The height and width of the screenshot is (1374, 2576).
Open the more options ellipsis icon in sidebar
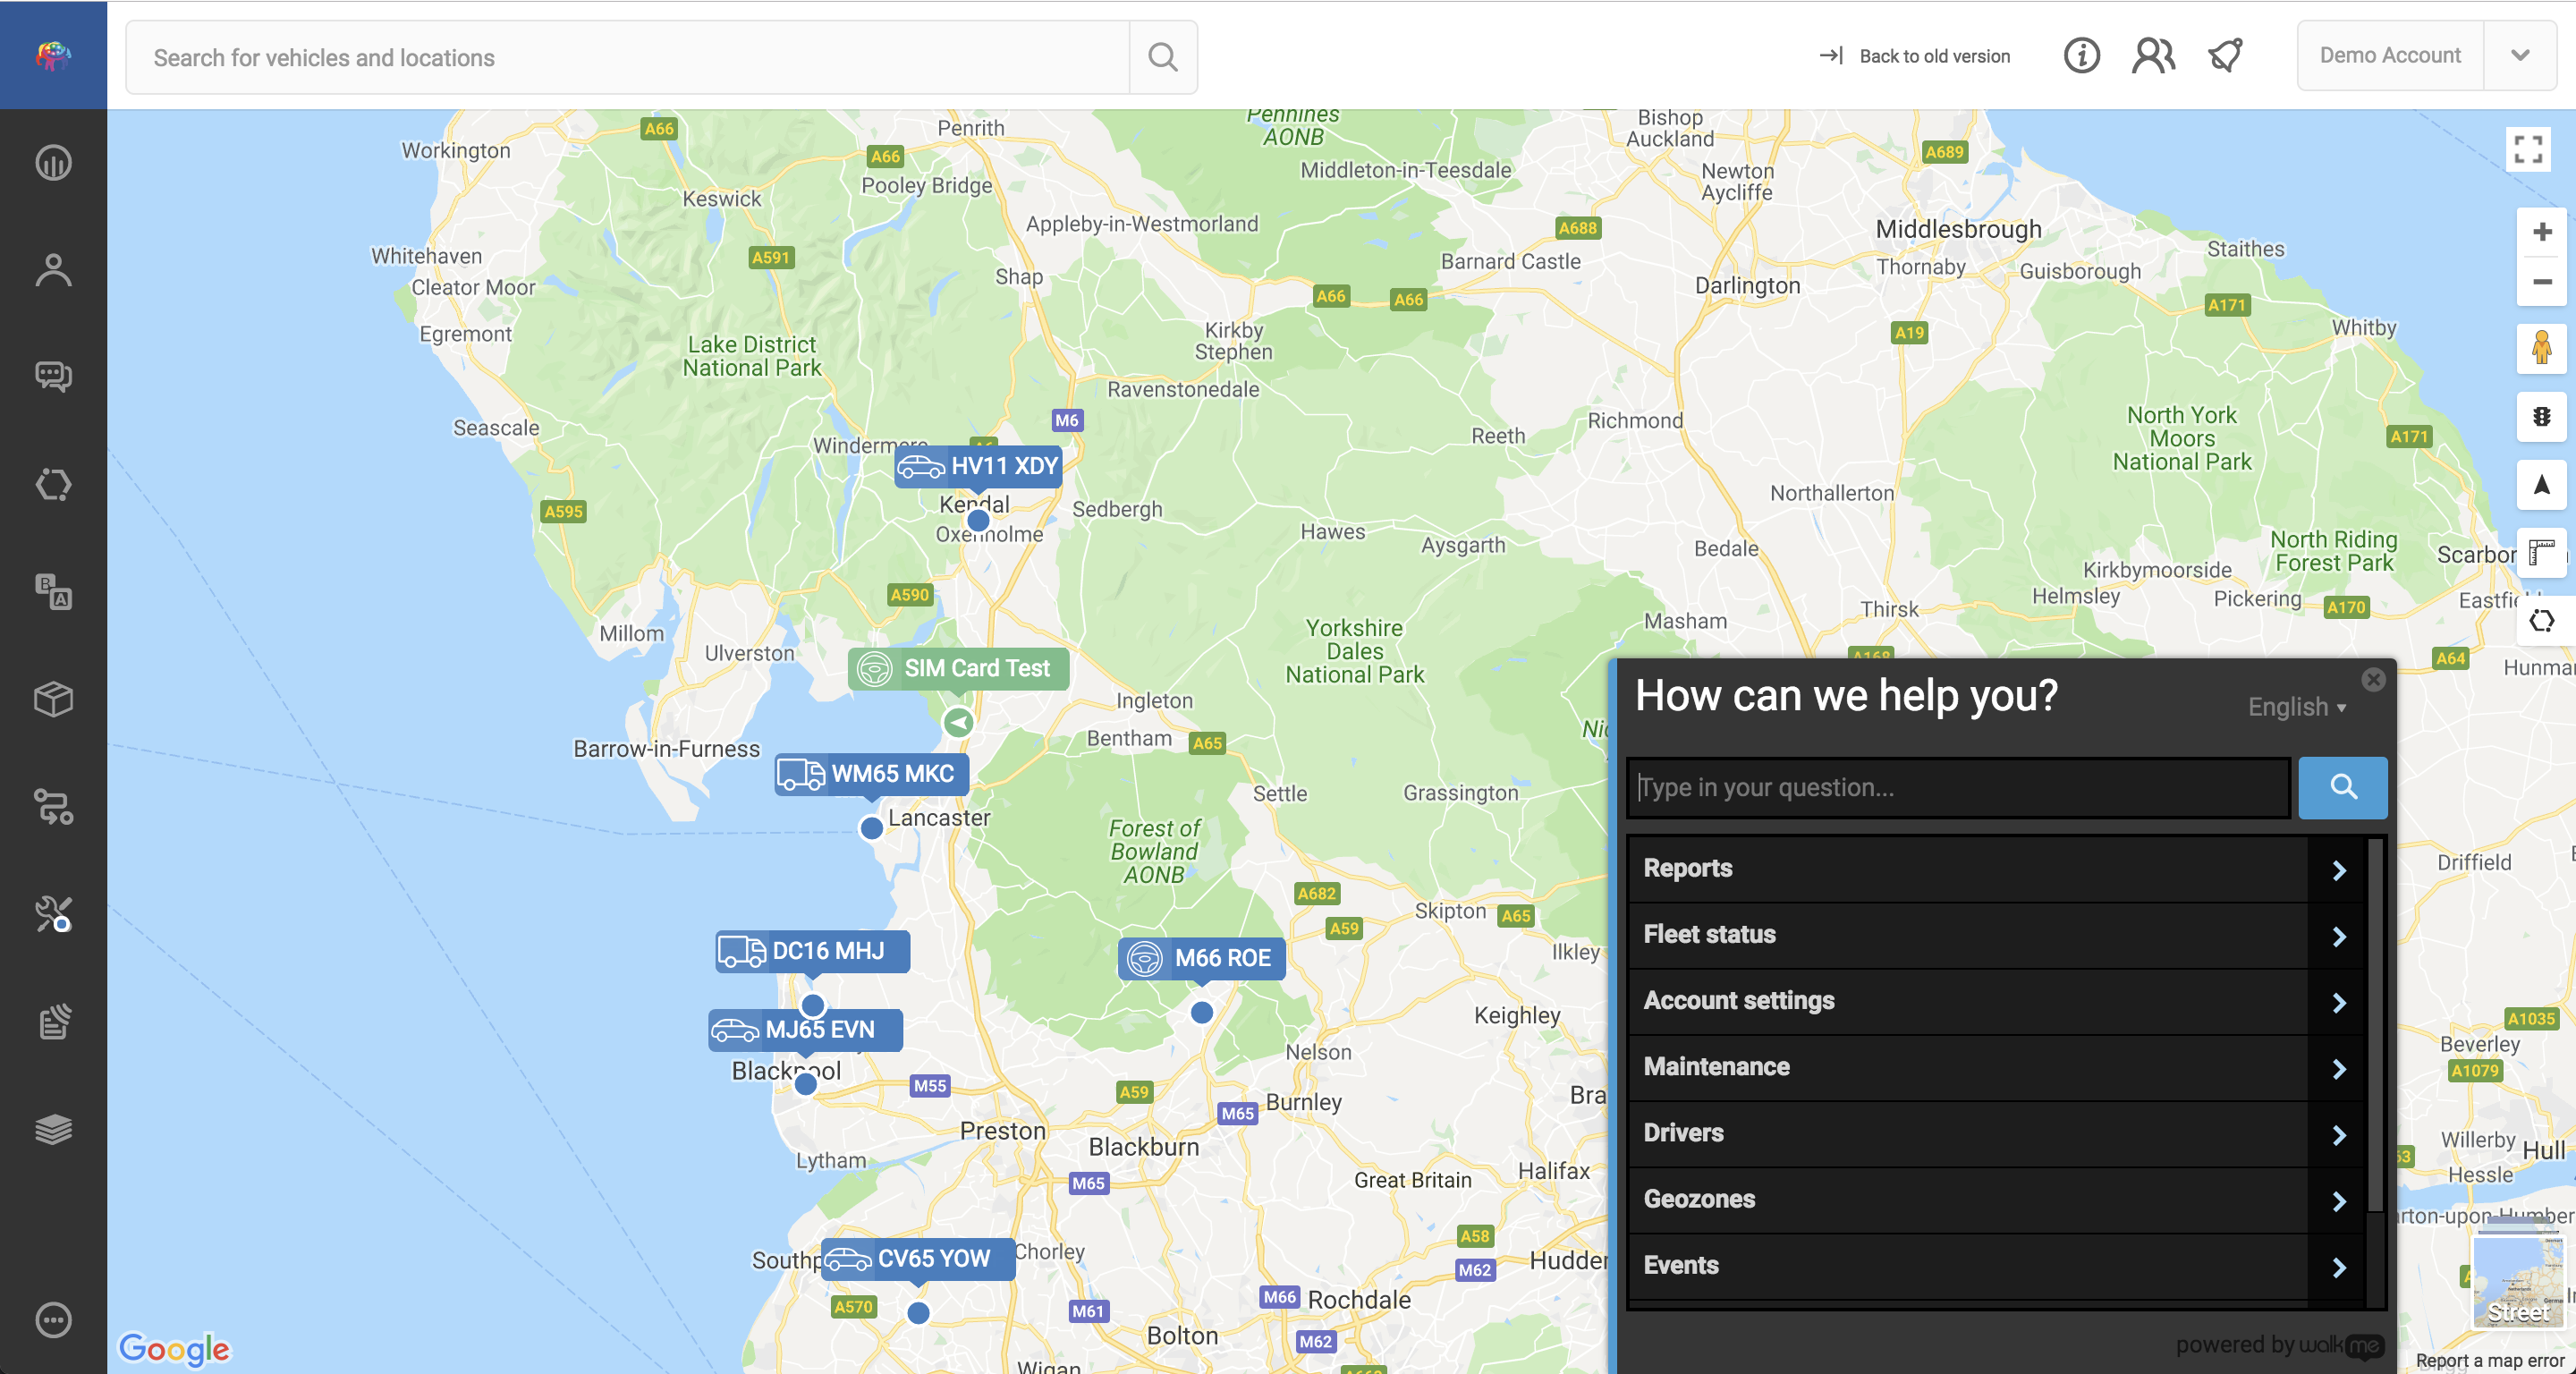[x=53, y=1320]
